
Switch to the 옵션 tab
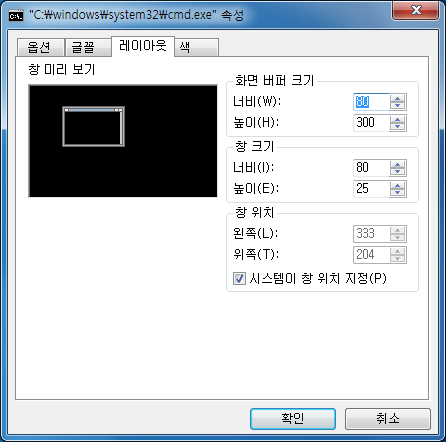tap(40, 47)
